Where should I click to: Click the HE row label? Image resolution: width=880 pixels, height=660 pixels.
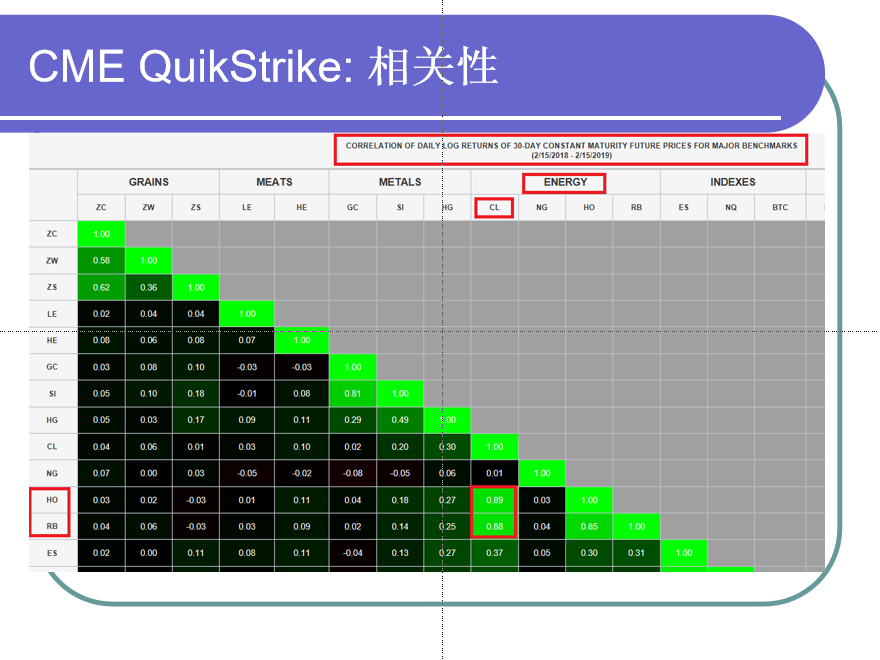52,340
